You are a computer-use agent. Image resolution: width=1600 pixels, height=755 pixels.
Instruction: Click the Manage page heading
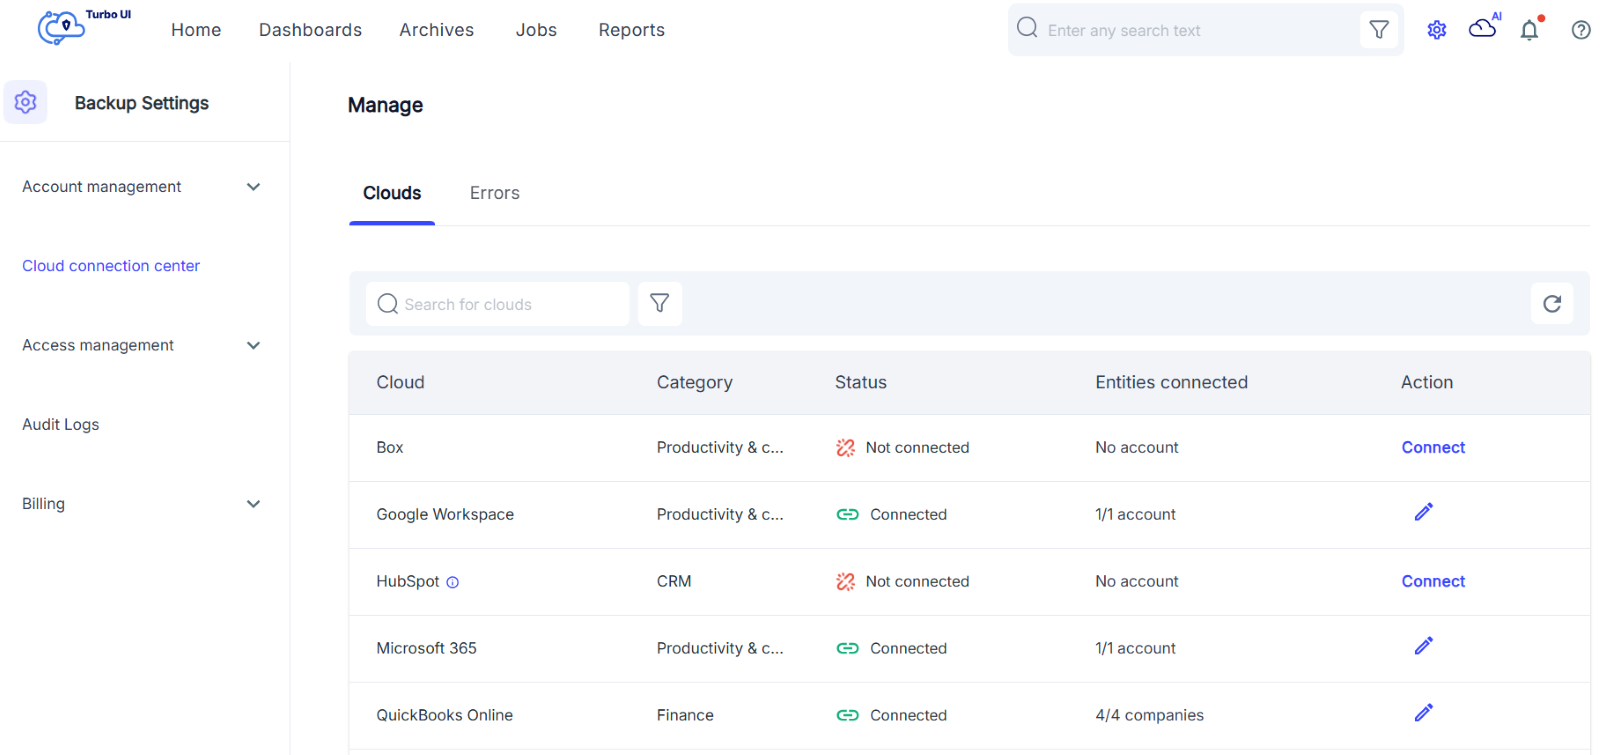point(385,105)
